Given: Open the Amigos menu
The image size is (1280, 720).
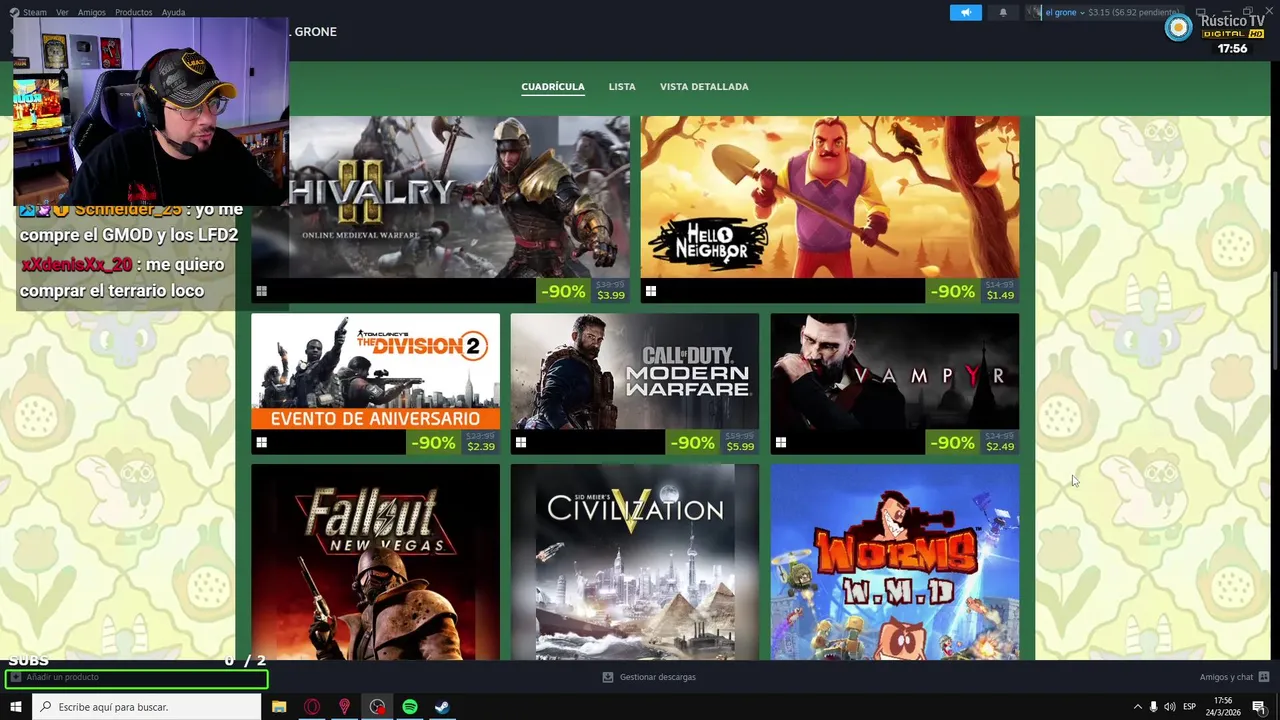Looking at the screenshot, I should tap(91, 12).
